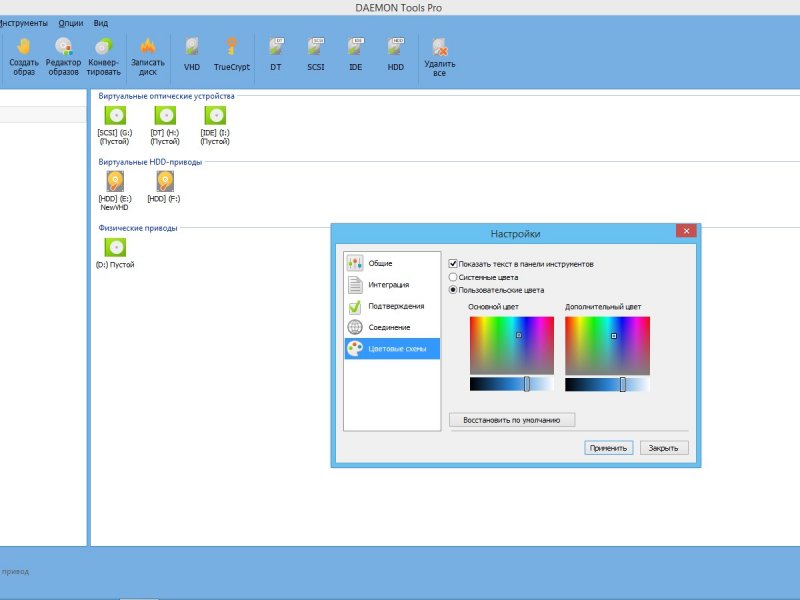Viewport: 800px width, 600px height.
Task: Add a DT virtual drive
Action: [x=276, y=54]
